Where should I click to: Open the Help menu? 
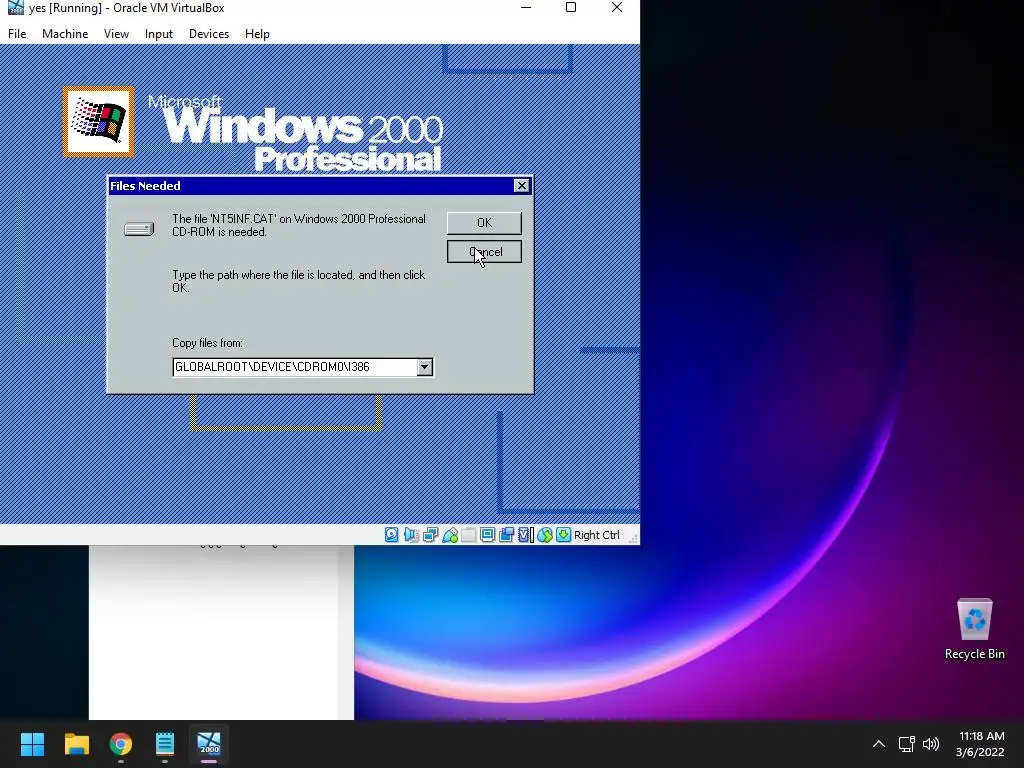tap(257, 34)
